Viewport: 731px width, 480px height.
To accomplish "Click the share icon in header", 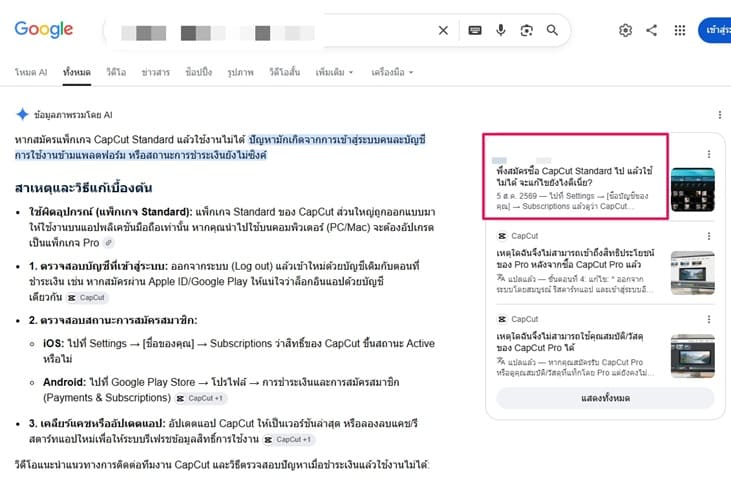I will [x=652, y=30].
